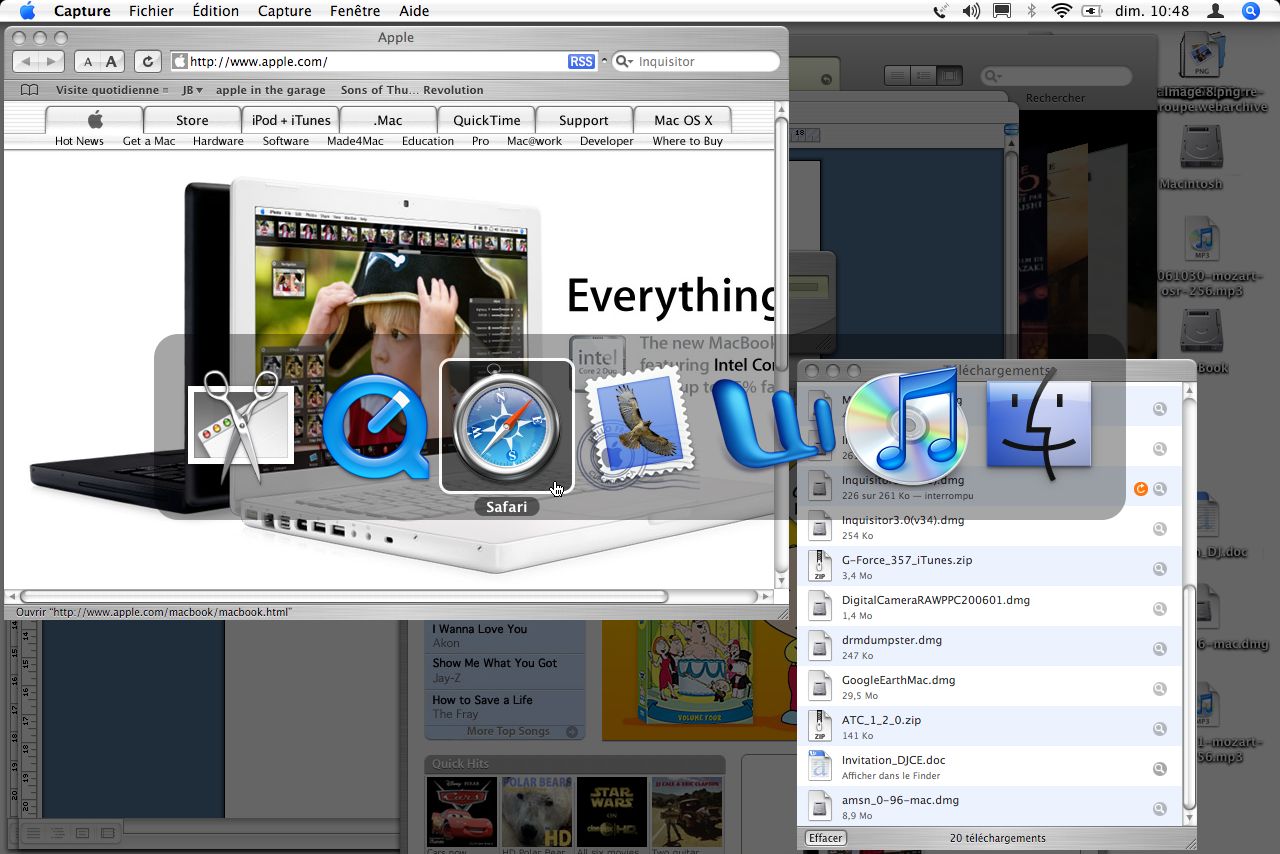Select Safari in the application switcher
The height and width of the screenshot is (854, 1280).
click(x=506, y=426)
